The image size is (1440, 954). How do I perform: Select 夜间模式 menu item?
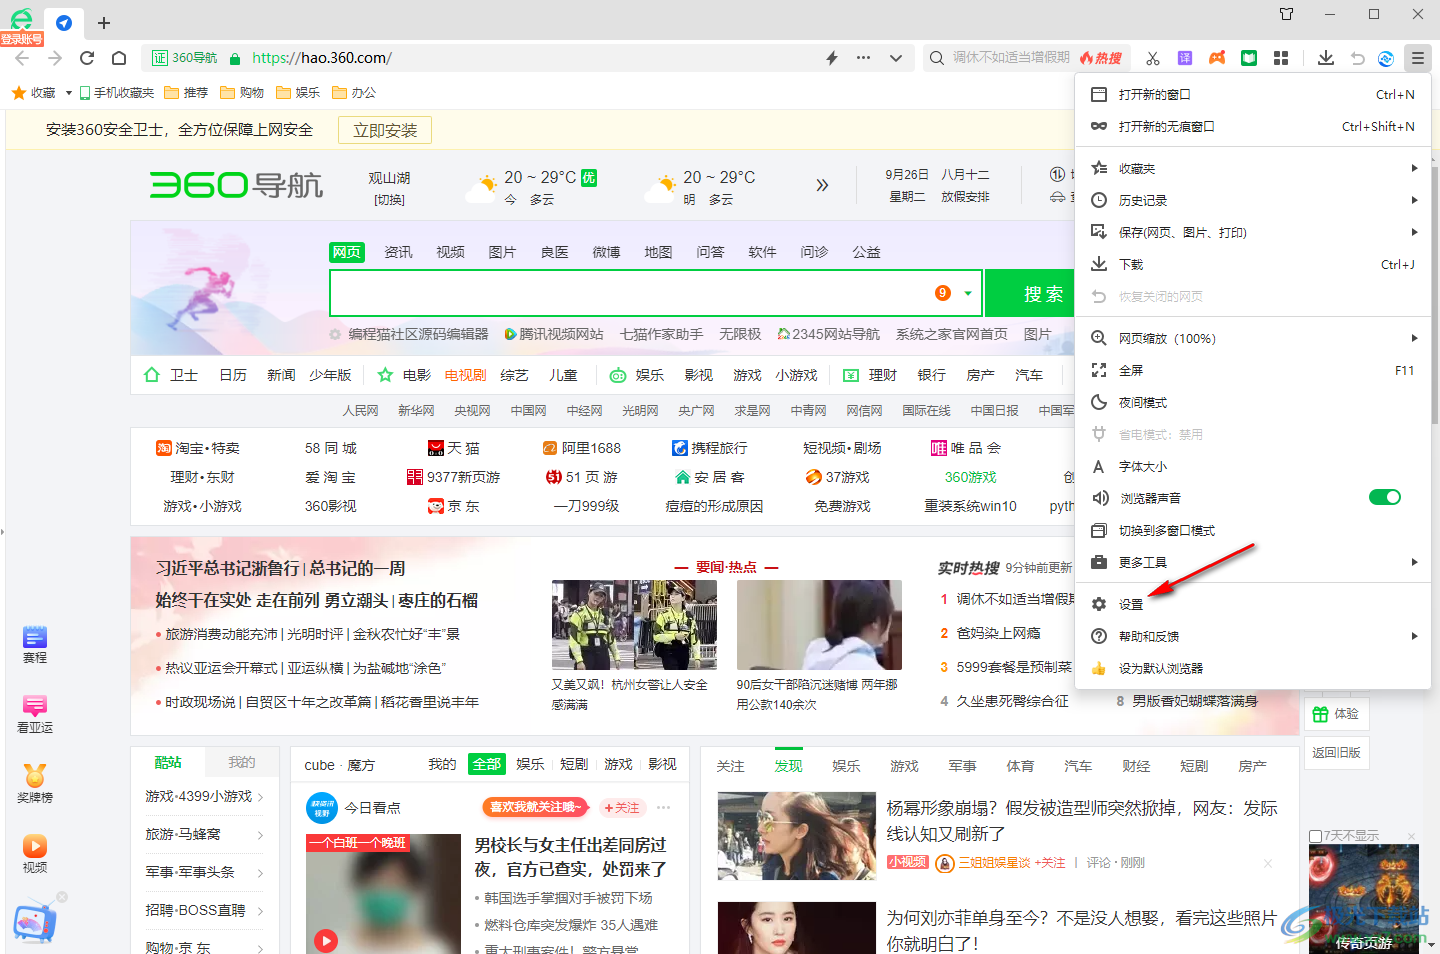click(x=1253, y=402)
